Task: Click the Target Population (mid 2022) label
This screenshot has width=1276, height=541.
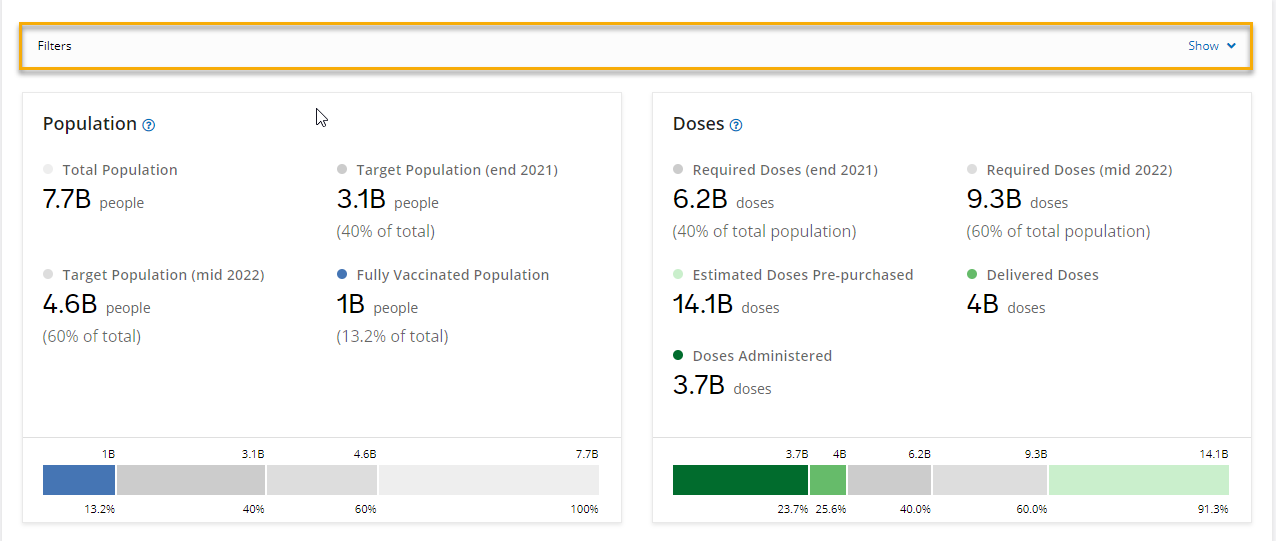Action: click(163, 275)
